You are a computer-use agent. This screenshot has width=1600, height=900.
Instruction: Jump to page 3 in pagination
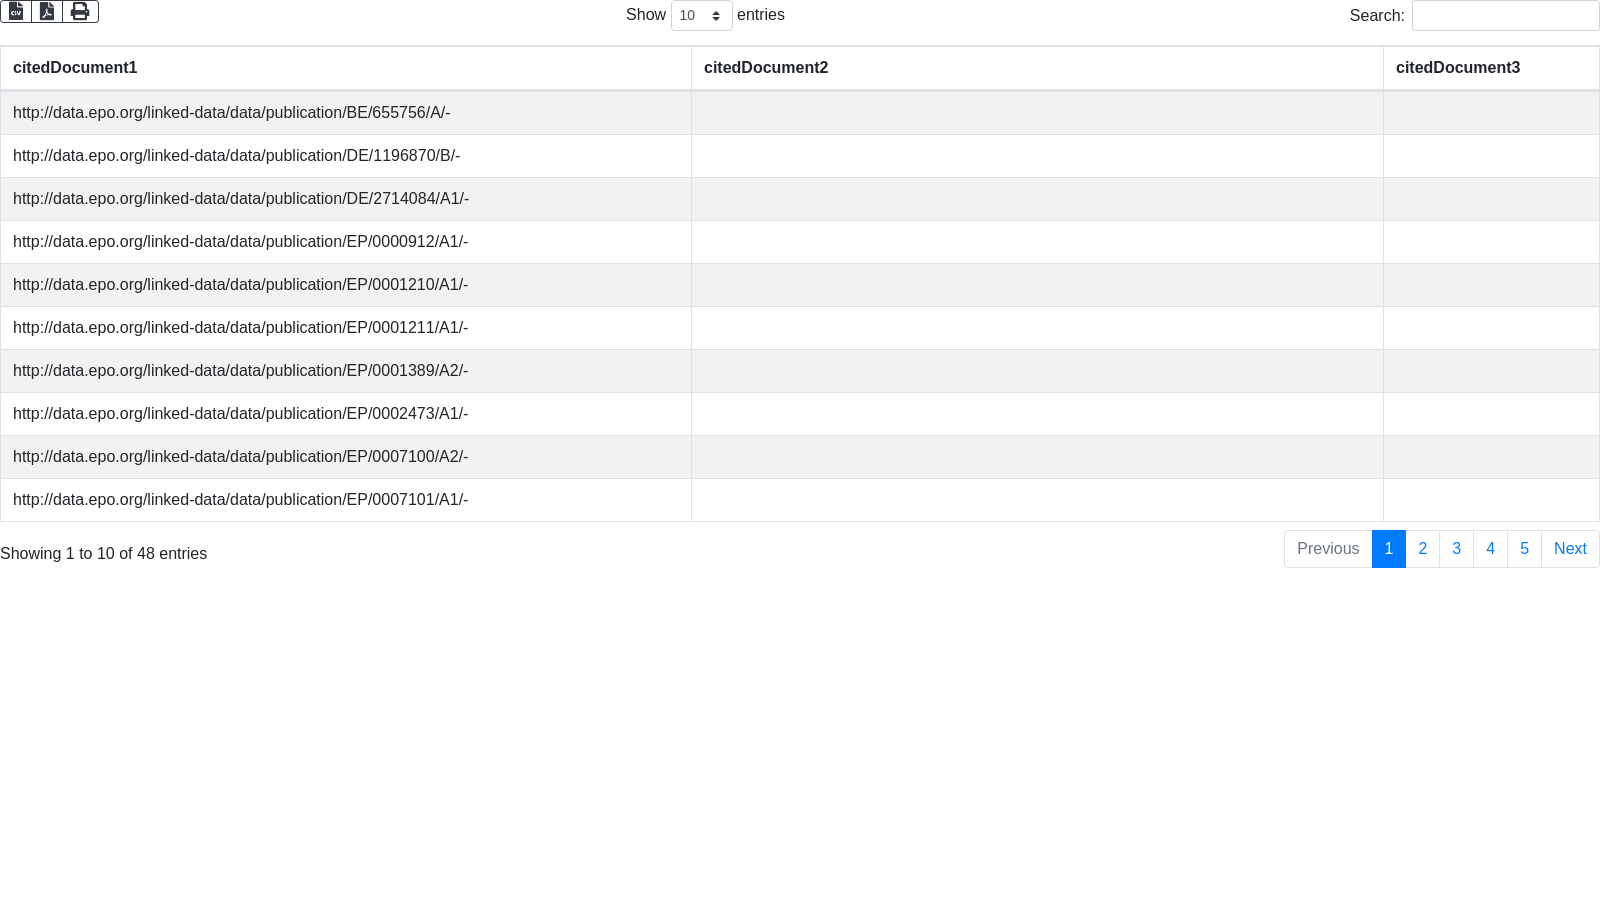(x=1456, y=549)
